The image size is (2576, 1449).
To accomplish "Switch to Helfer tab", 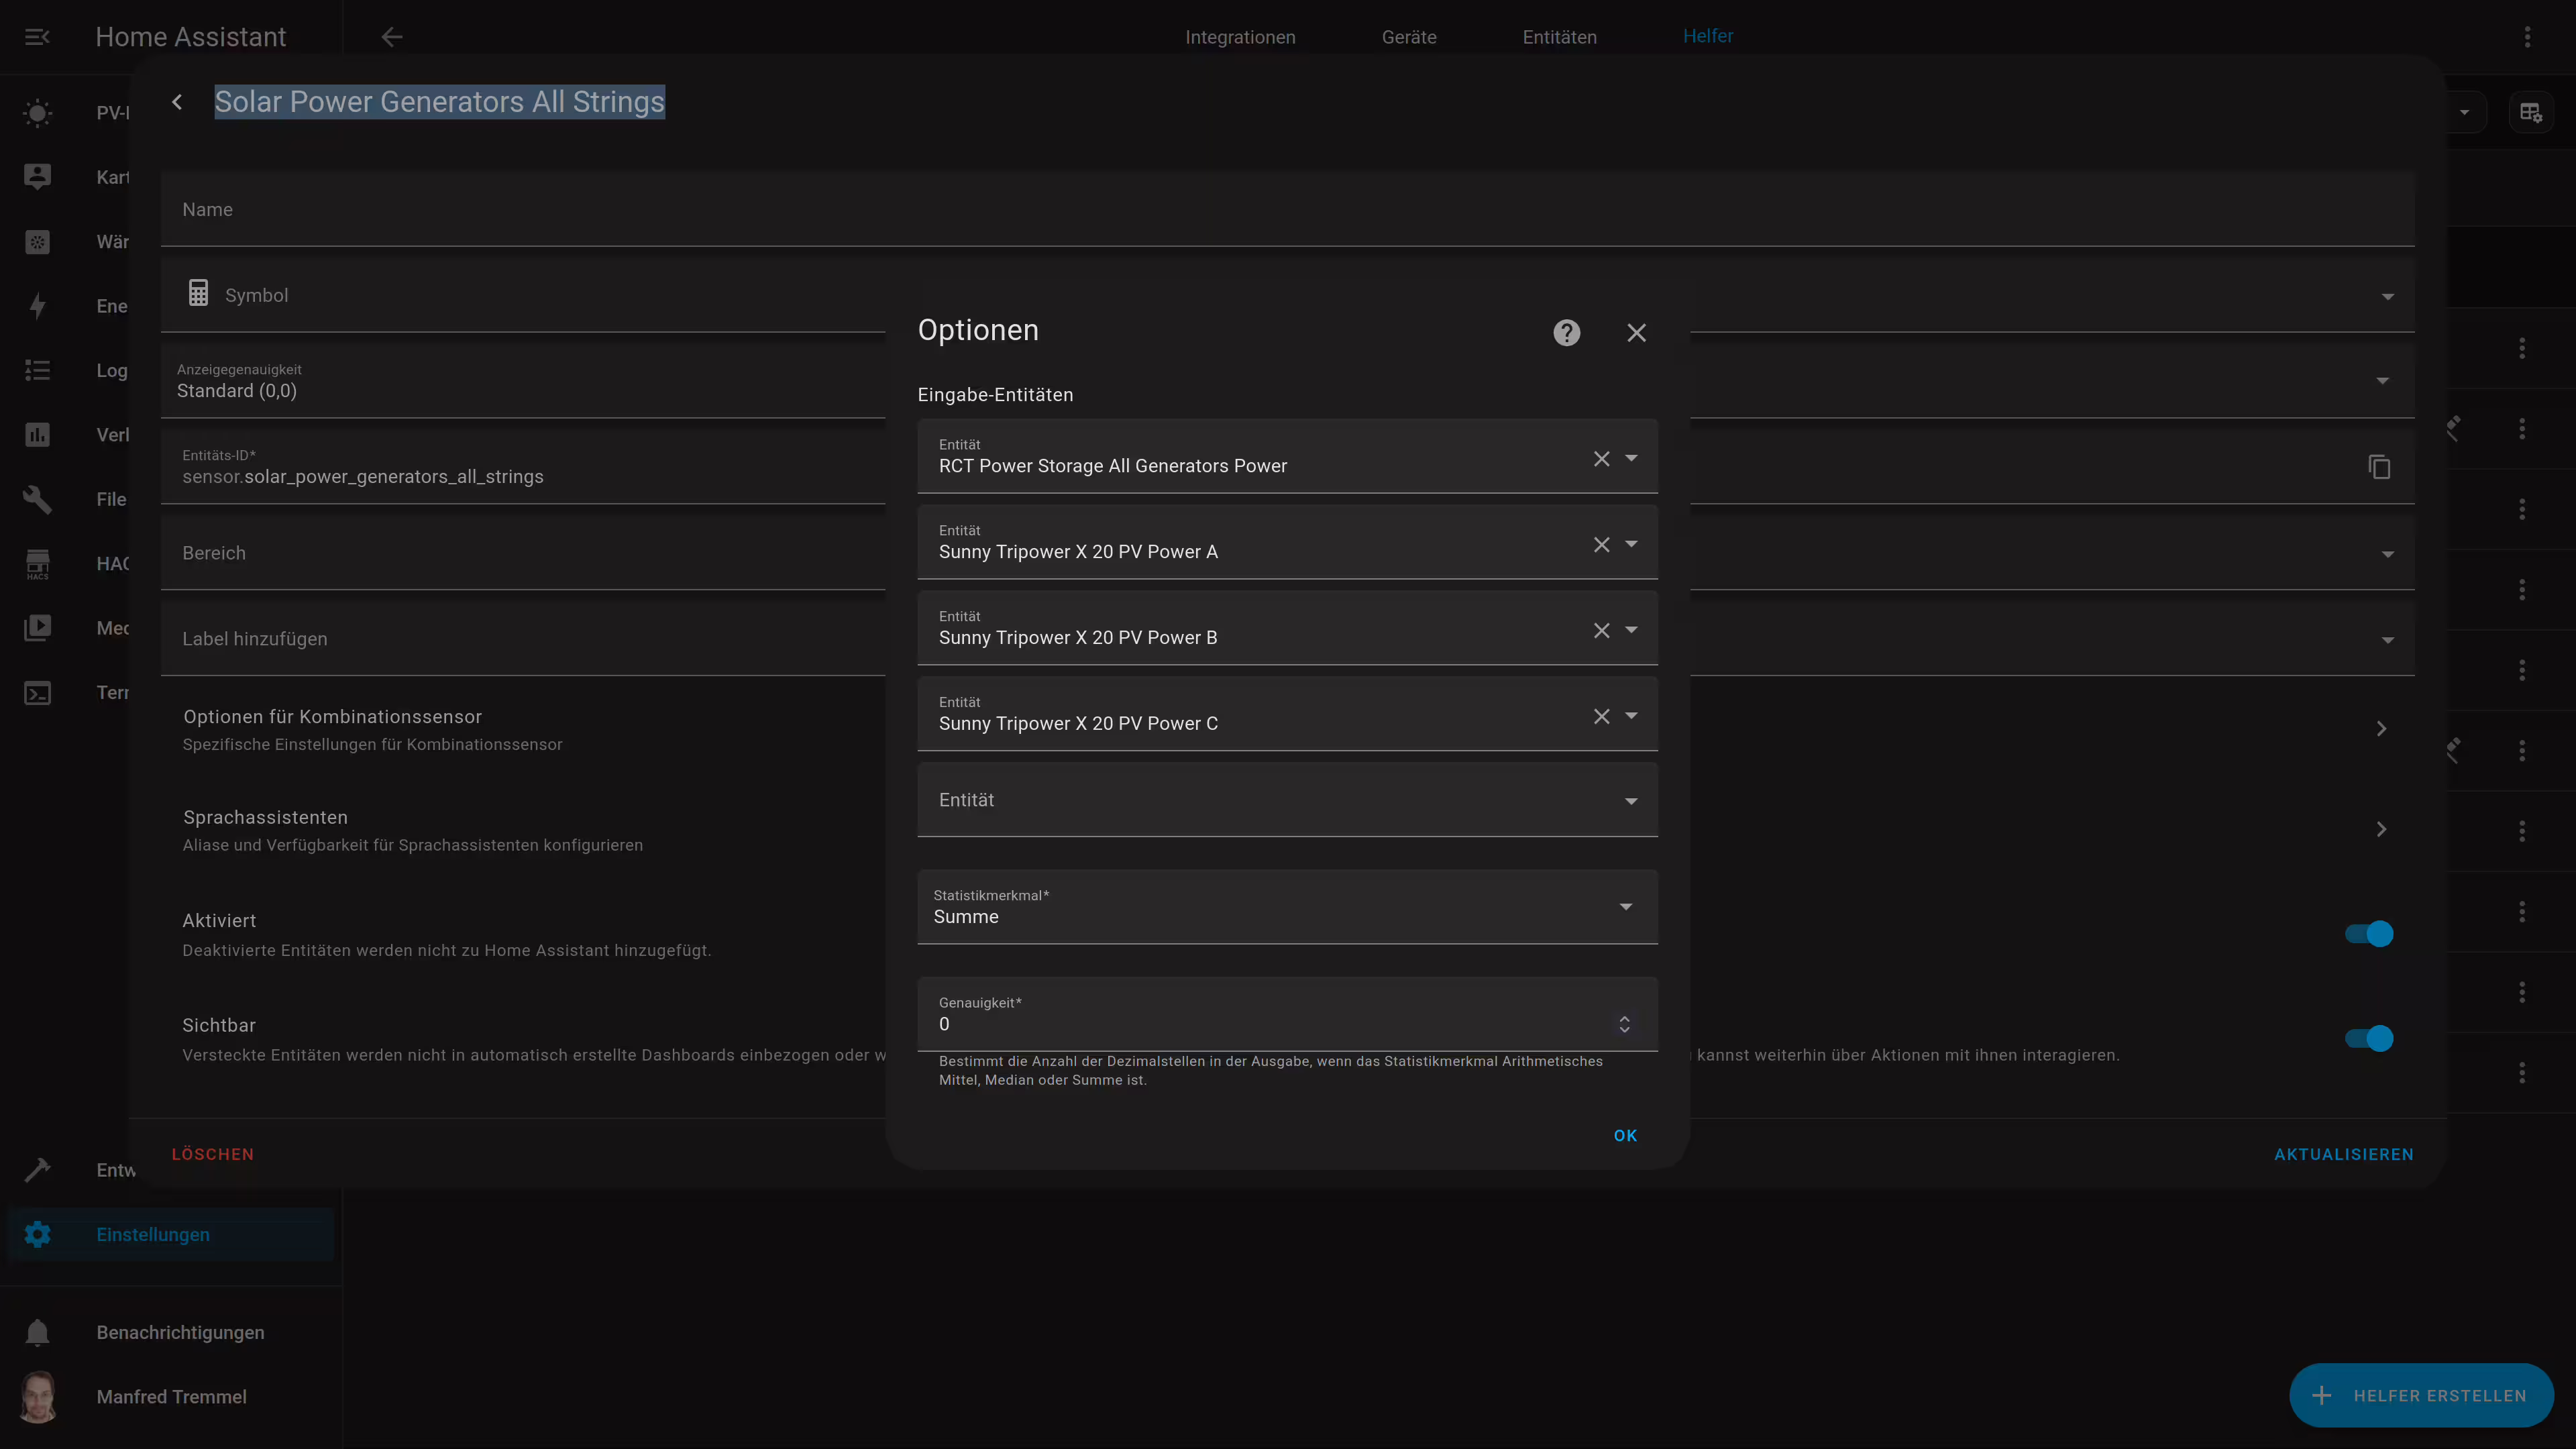I will [1707, 36].
